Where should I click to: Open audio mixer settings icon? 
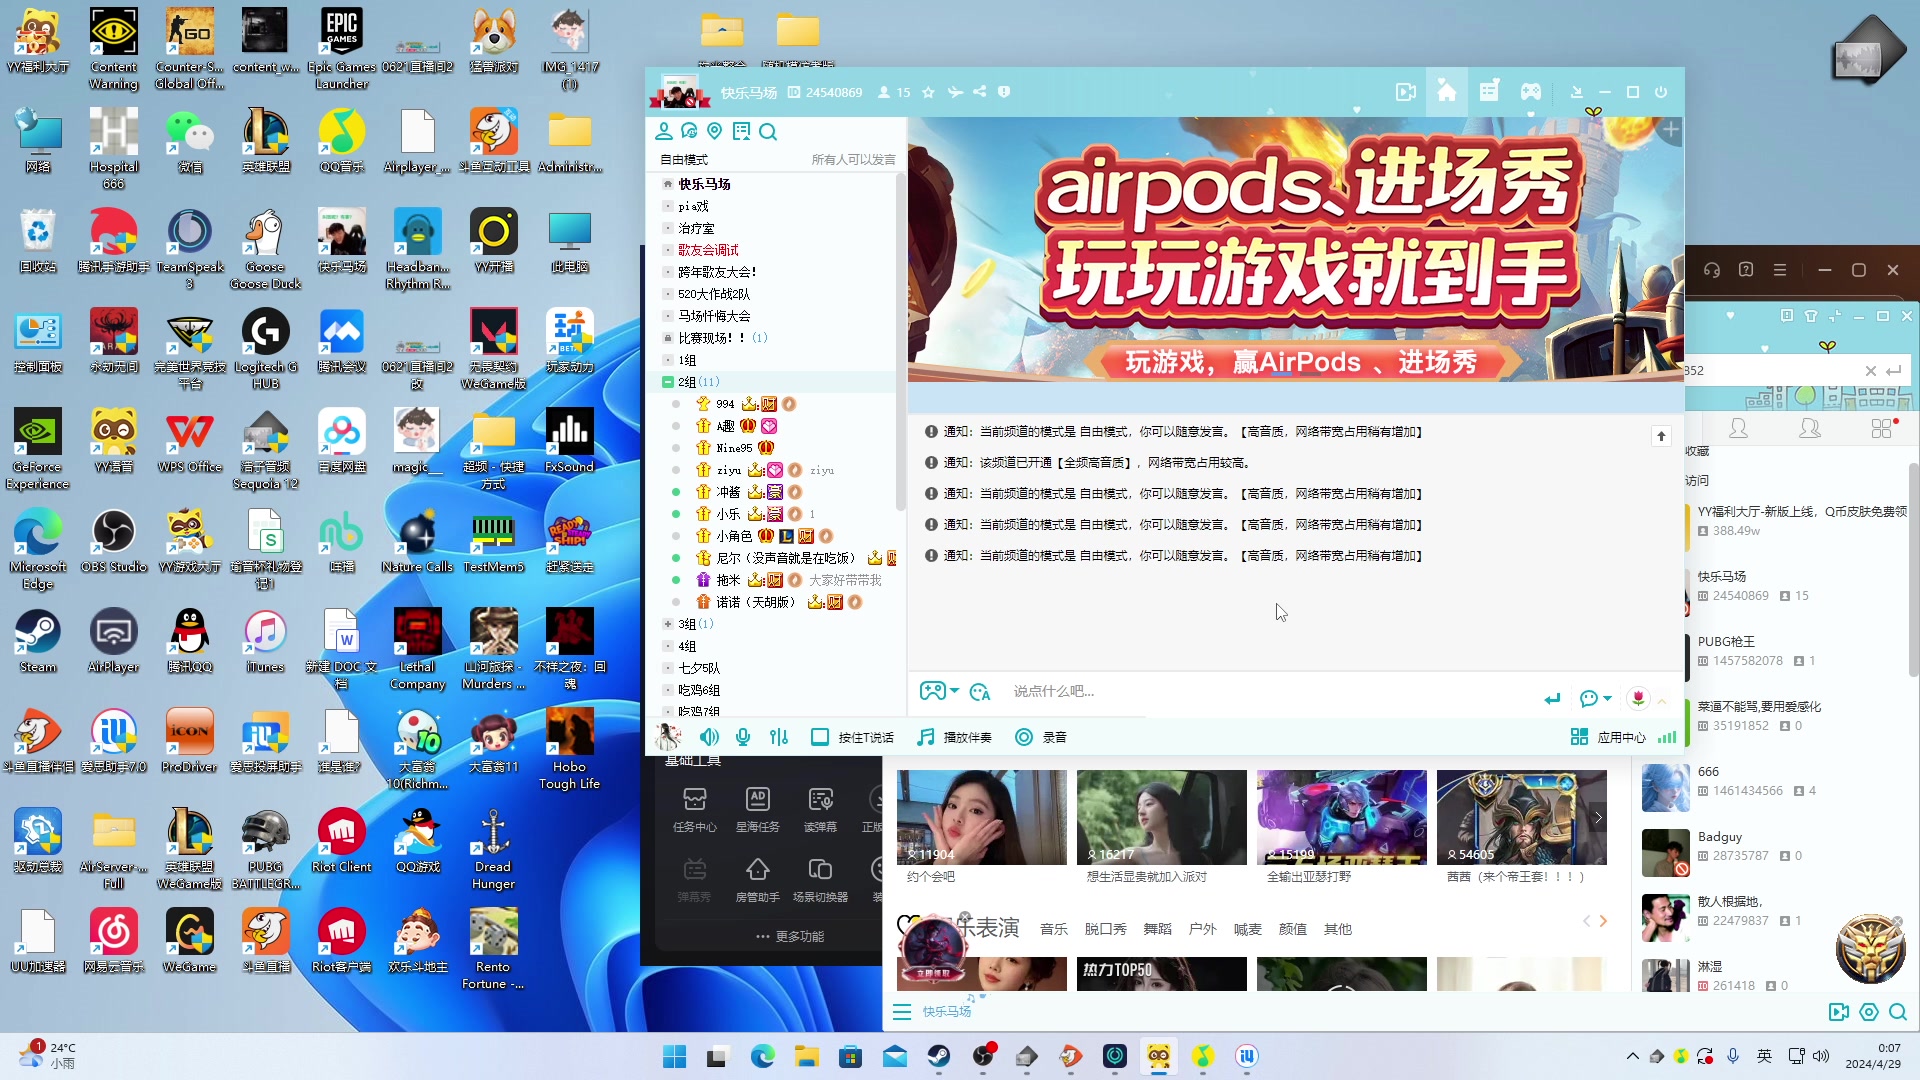click(779, 737)
